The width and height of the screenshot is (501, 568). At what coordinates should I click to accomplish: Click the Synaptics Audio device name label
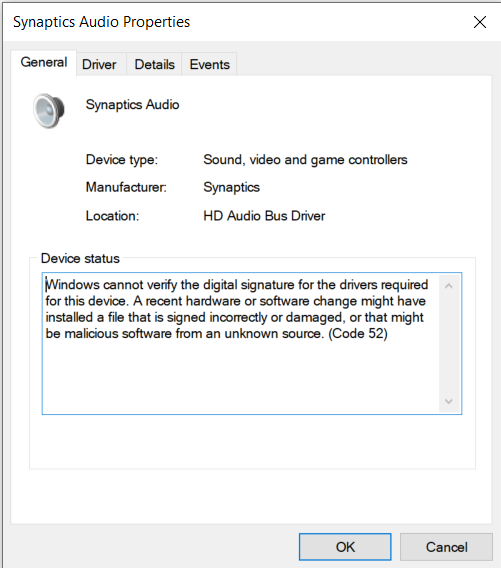coord(132,105)
